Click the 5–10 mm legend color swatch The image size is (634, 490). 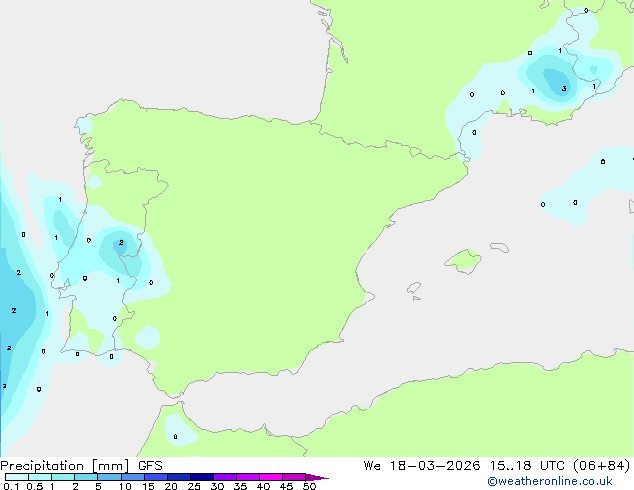click(109, 477)
